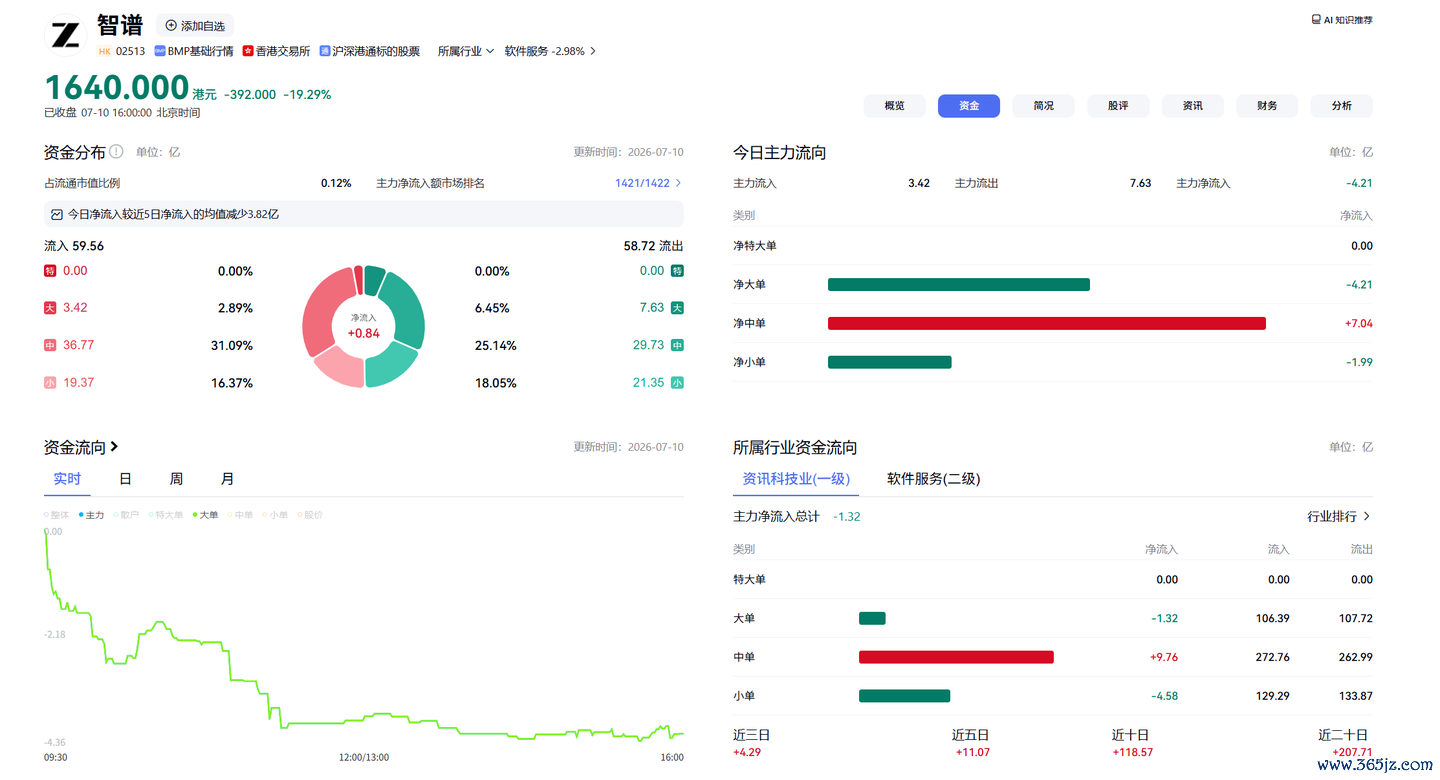Click the 添加自选 button
1440x780 pixels.
[194, 26]
